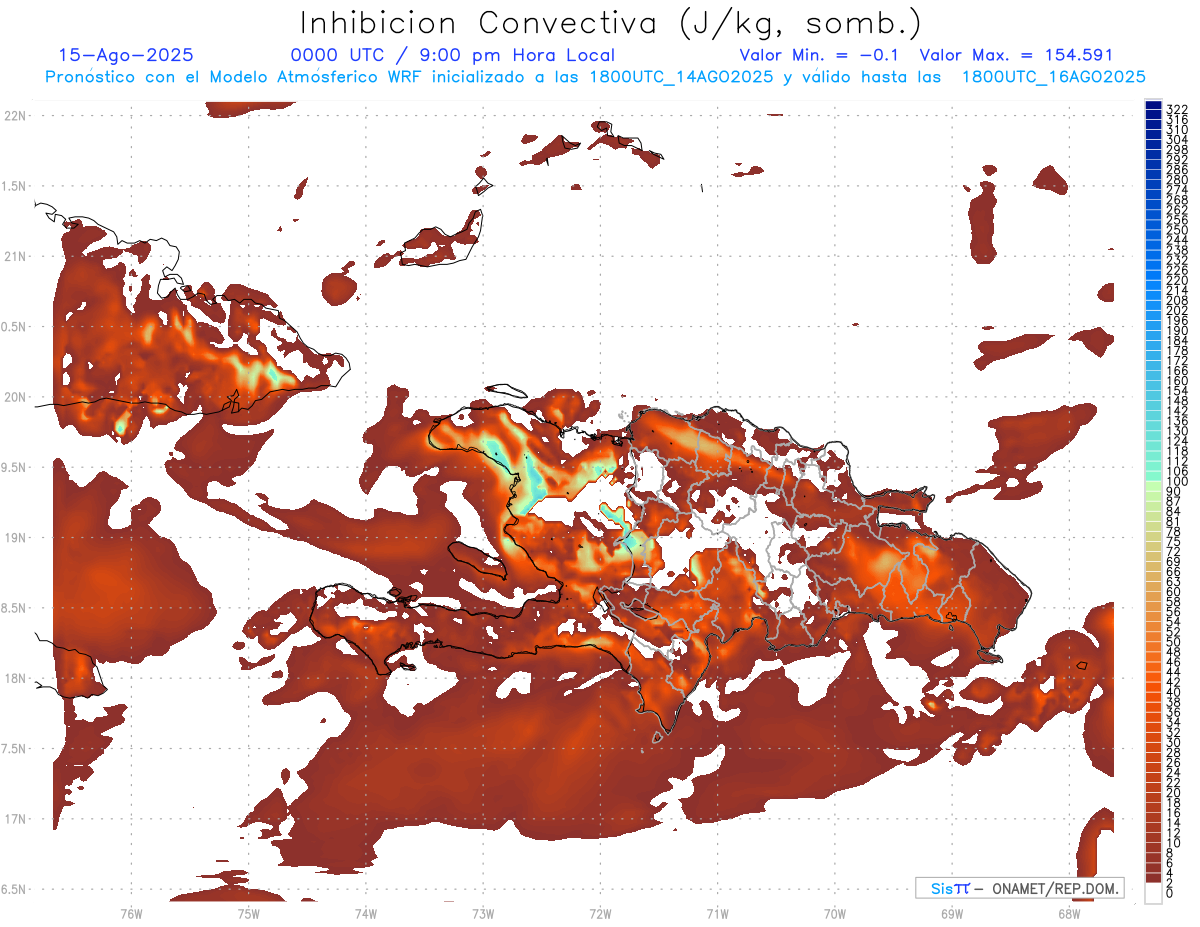Click the '18N' latitude label
The height and width of the screenshot is (927, 1200).
14,679
